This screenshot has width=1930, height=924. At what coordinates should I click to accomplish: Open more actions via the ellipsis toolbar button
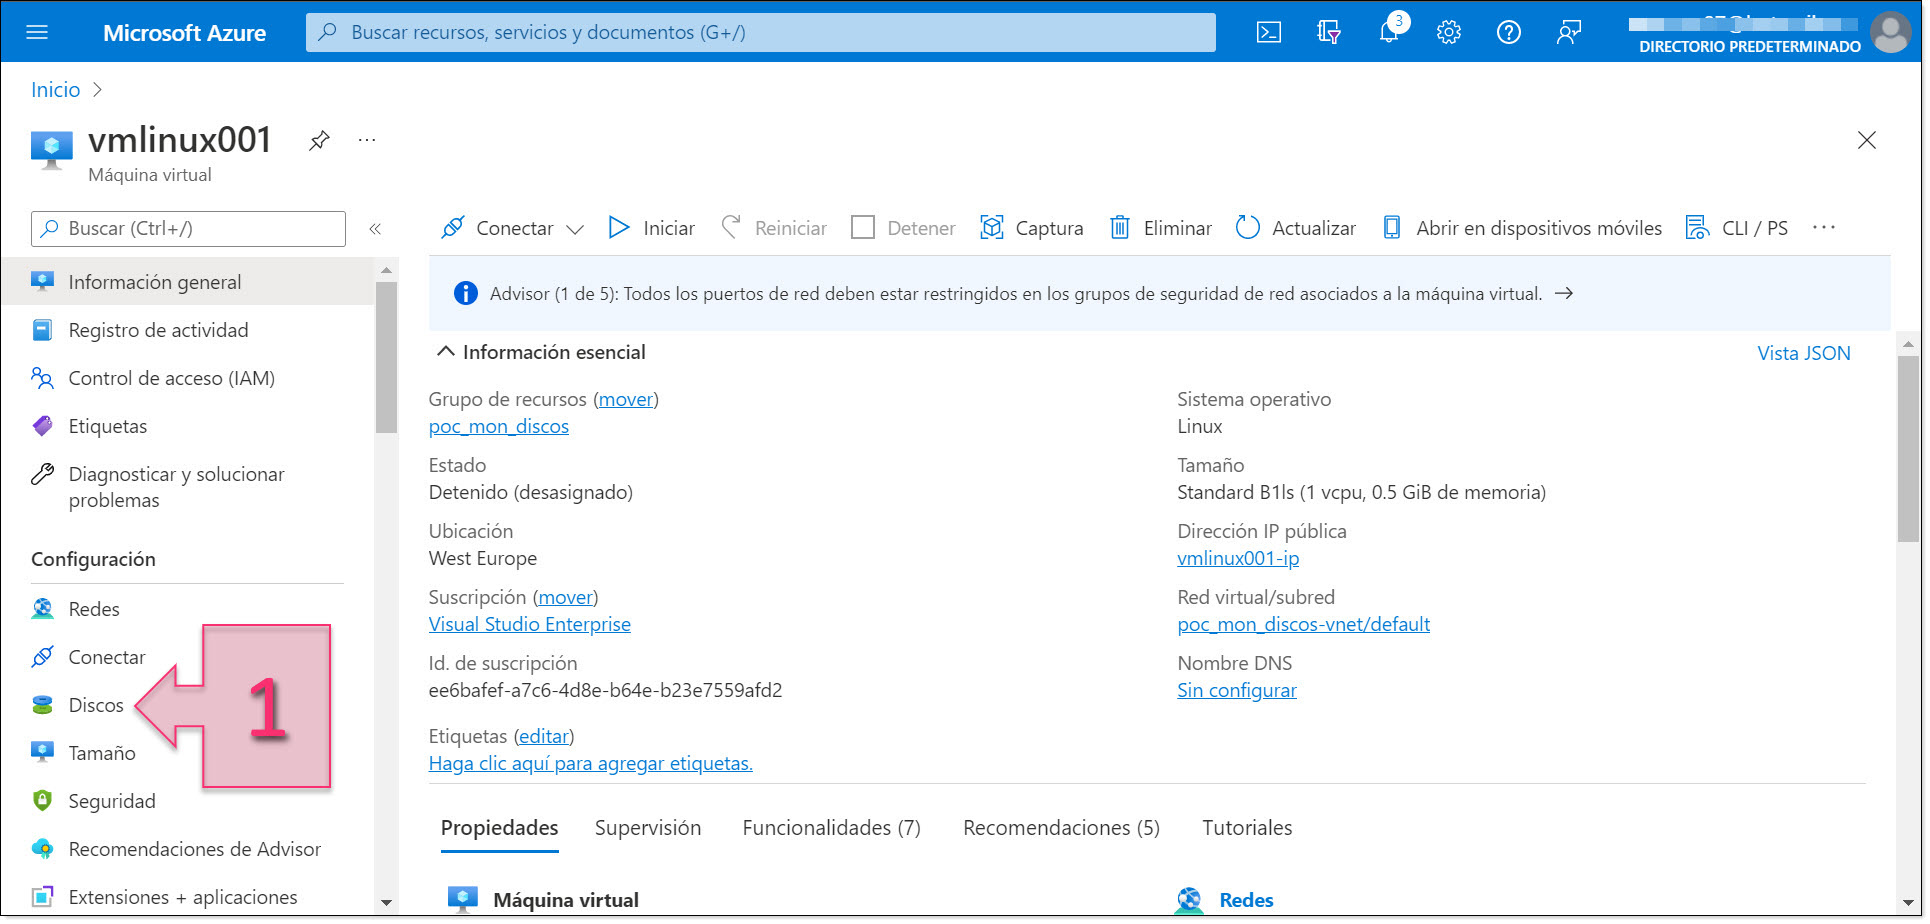pyautogui.click(x=1824, y=228)
